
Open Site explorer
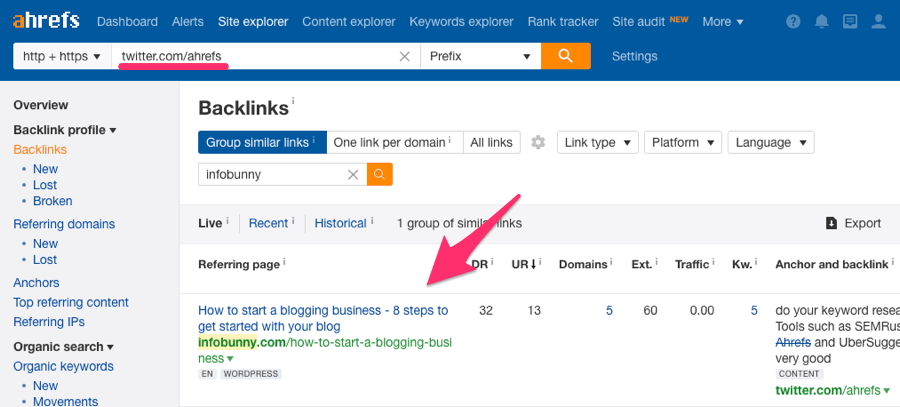(x=253, y=22)
